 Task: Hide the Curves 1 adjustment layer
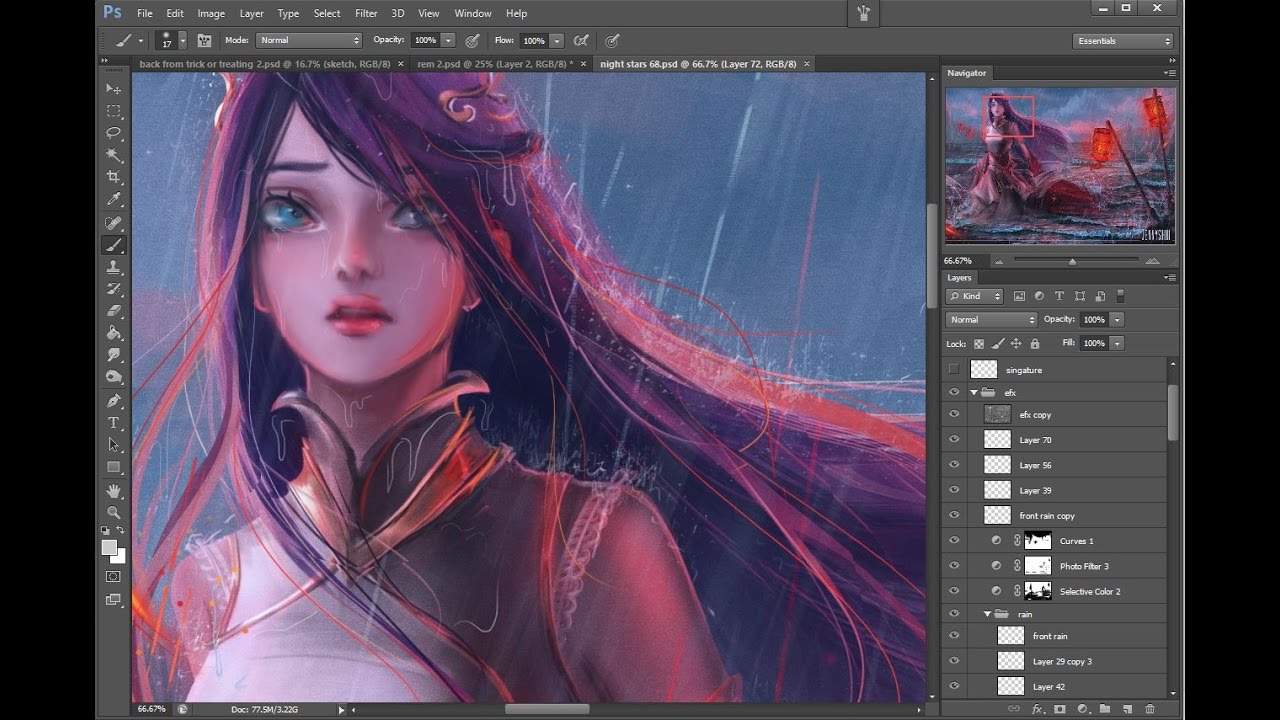coord(954,540)
